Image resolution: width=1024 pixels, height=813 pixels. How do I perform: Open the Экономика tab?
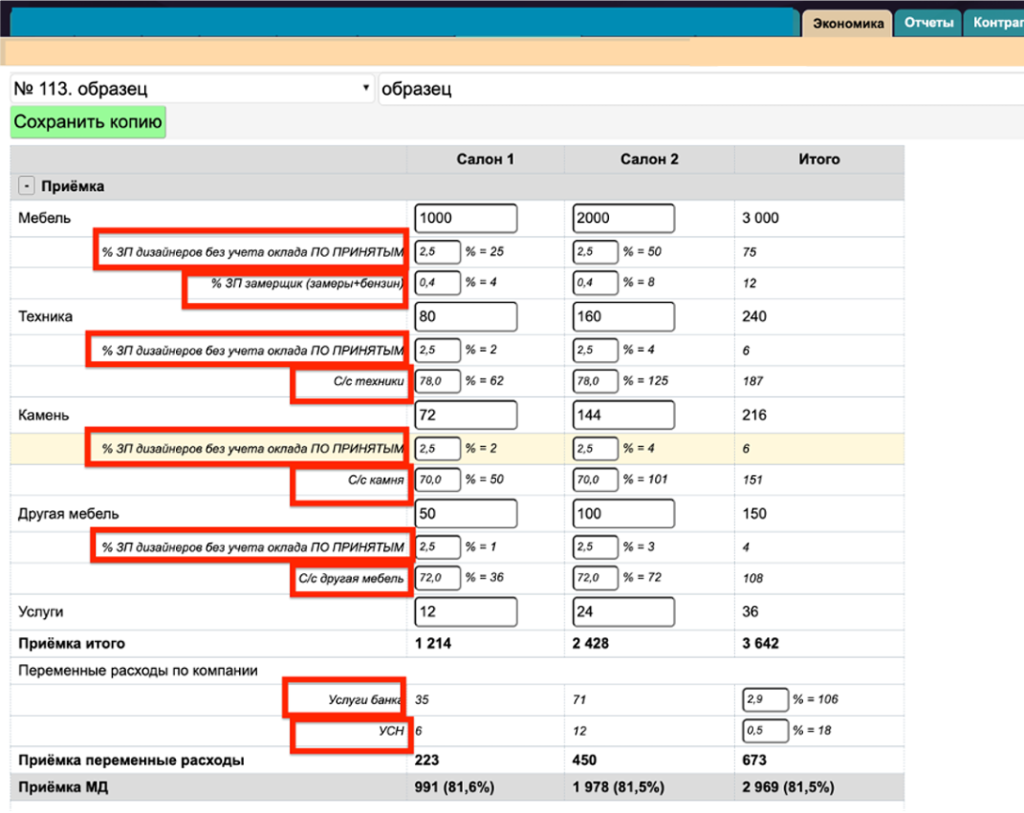click(x=848, y=23)
